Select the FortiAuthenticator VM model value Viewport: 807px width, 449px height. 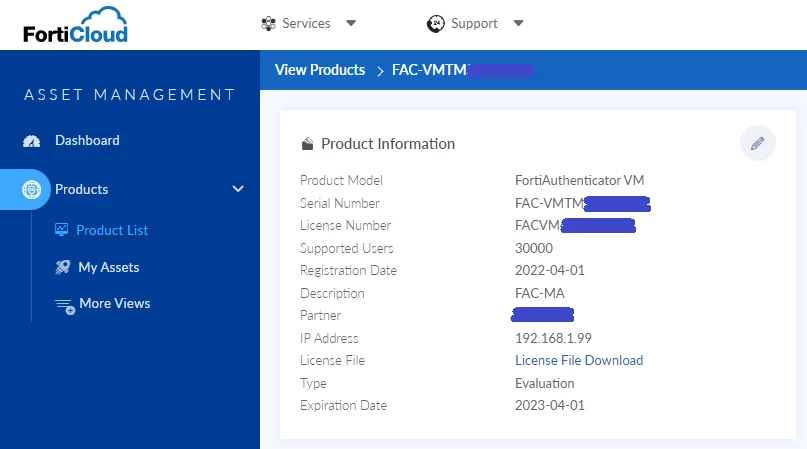pyautogui.click(x=580, y=180)
